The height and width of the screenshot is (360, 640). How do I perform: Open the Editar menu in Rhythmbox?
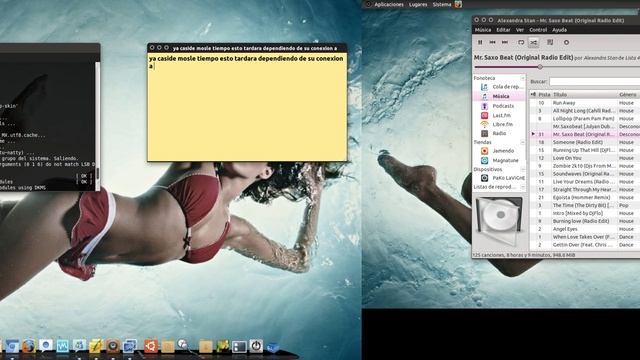503,30
